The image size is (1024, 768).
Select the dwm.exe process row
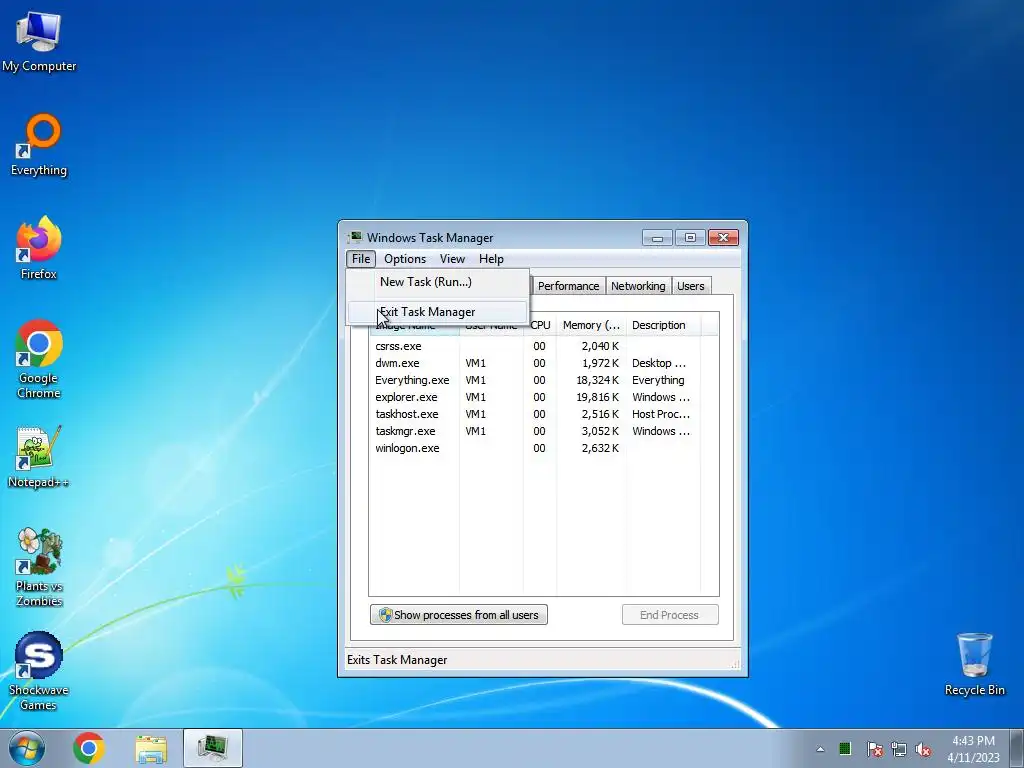(543, 363)
